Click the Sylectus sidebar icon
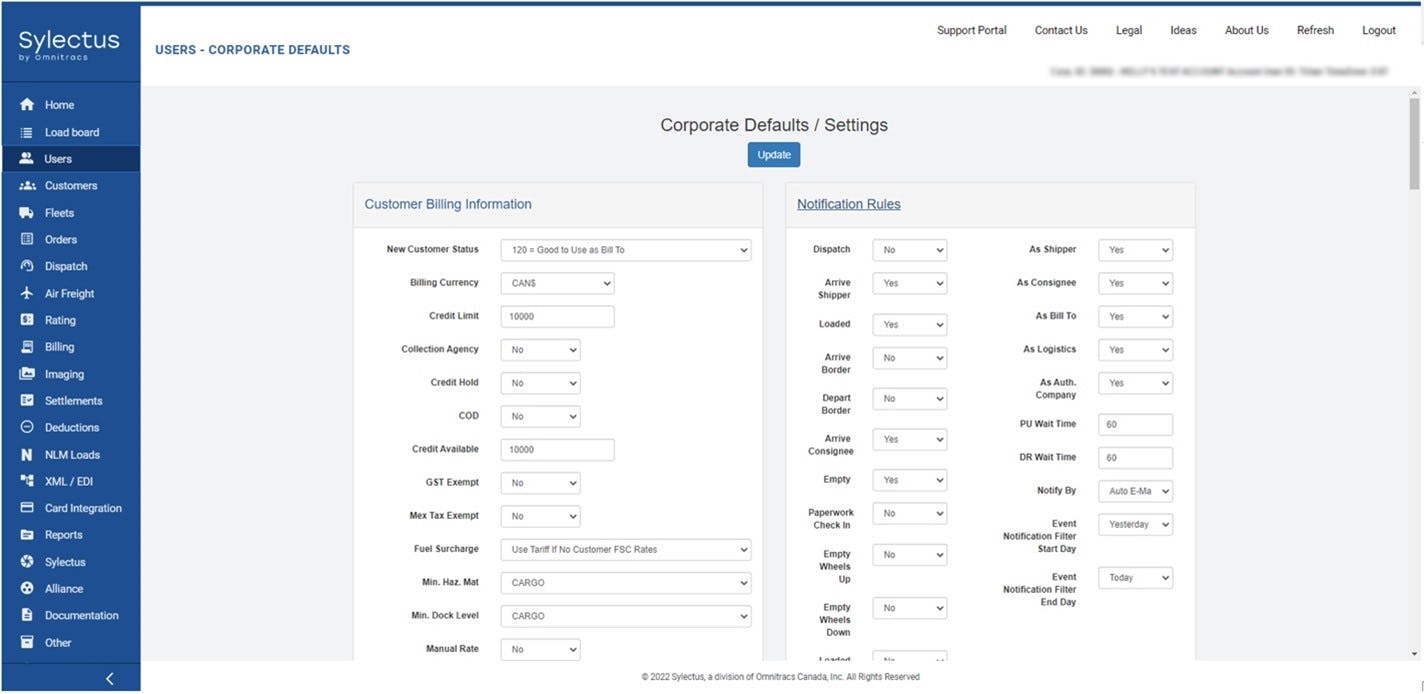1424x694 pixels. pos(27,562)
